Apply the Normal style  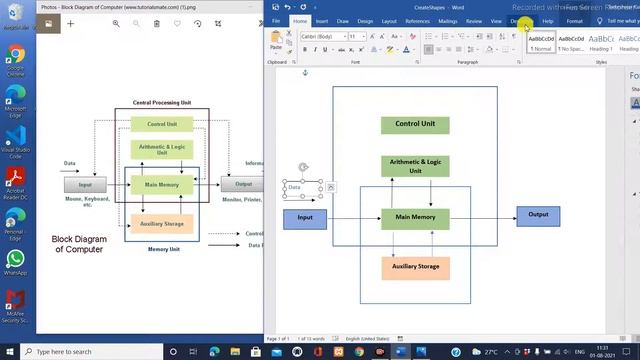click(x=541, y=42)
